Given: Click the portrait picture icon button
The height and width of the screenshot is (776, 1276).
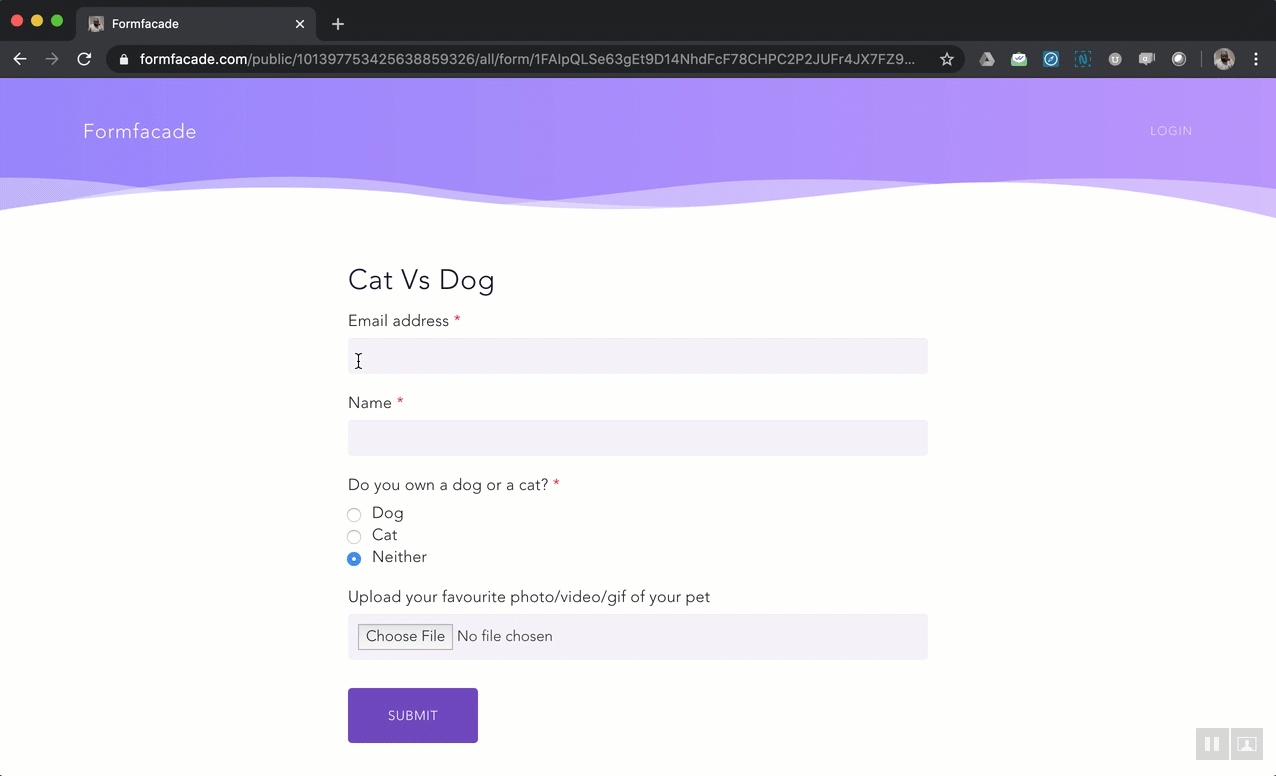Looking at the screenshot, I should point(1246,744).
